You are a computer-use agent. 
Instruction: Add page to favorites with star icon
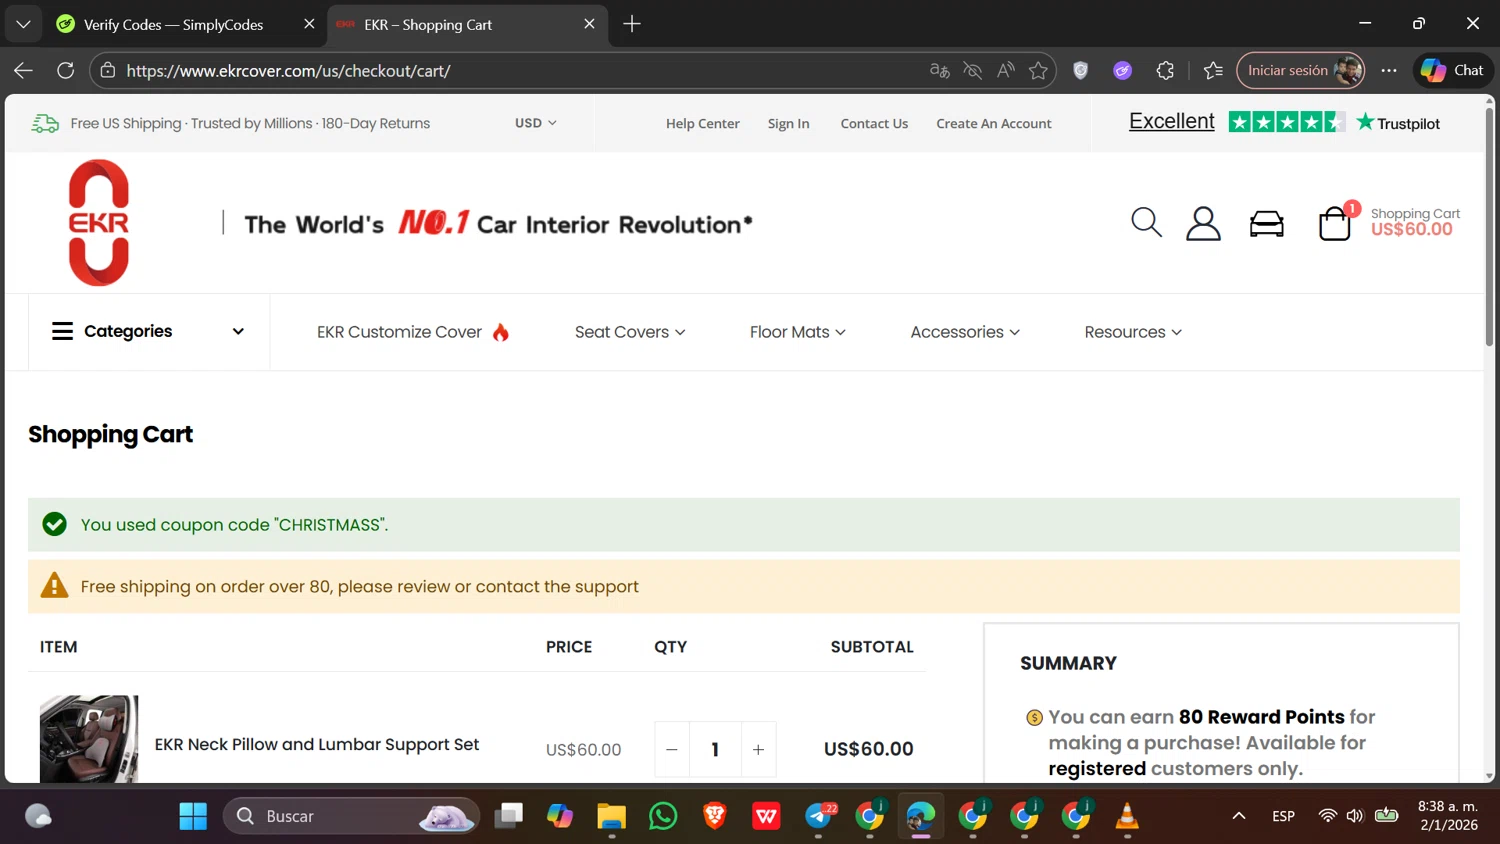(x=1038, y=70)
